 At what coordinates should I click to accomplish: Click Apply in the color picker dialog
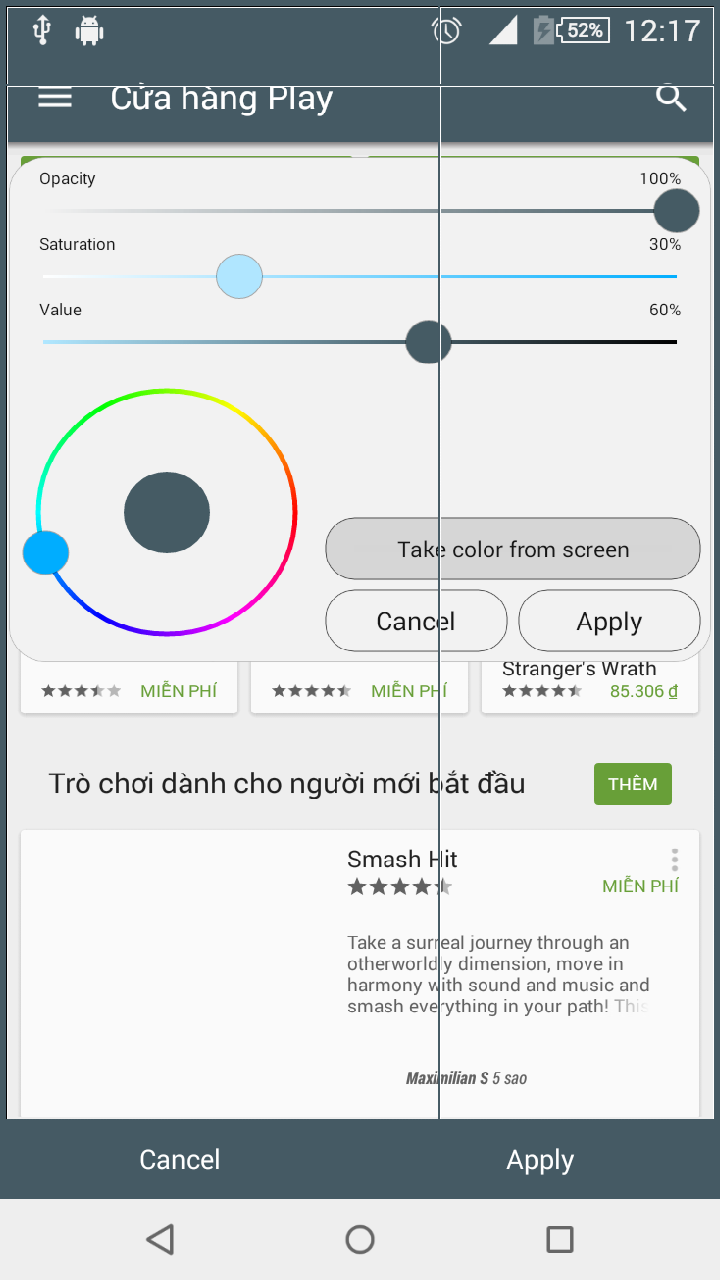pyautogui.click(x=609, y=621)
